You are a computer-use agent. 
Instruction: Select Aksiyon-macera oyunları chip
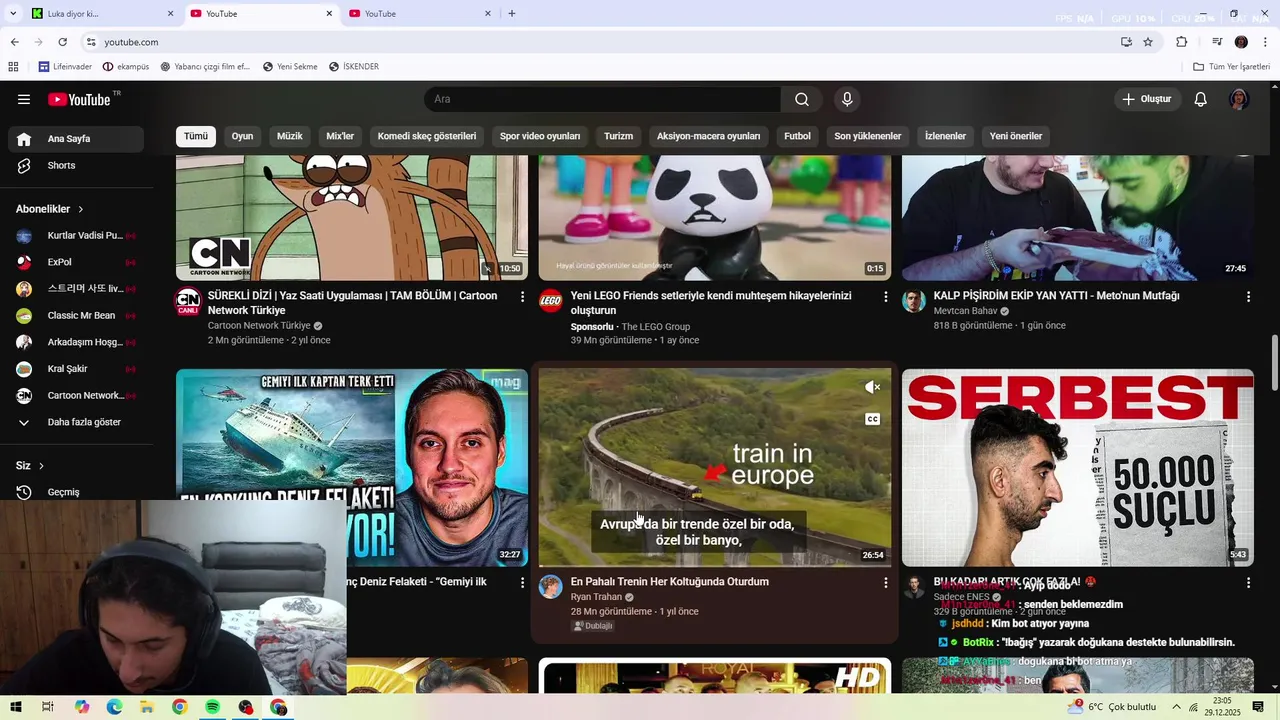tap(708, 136)
